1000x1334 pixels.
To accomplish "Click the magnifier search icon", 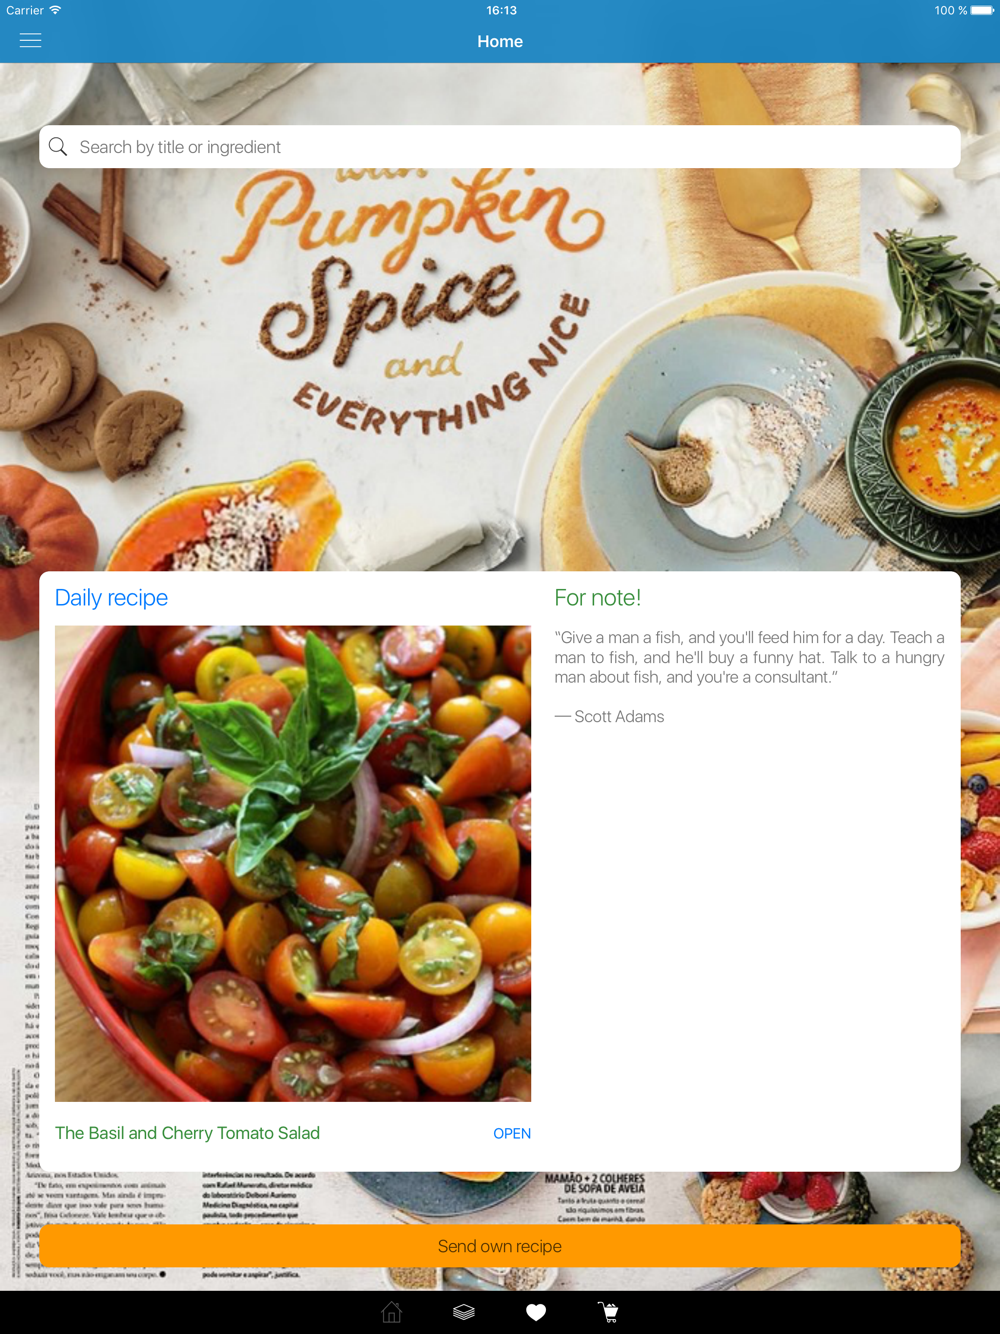I will coord(58,147).
